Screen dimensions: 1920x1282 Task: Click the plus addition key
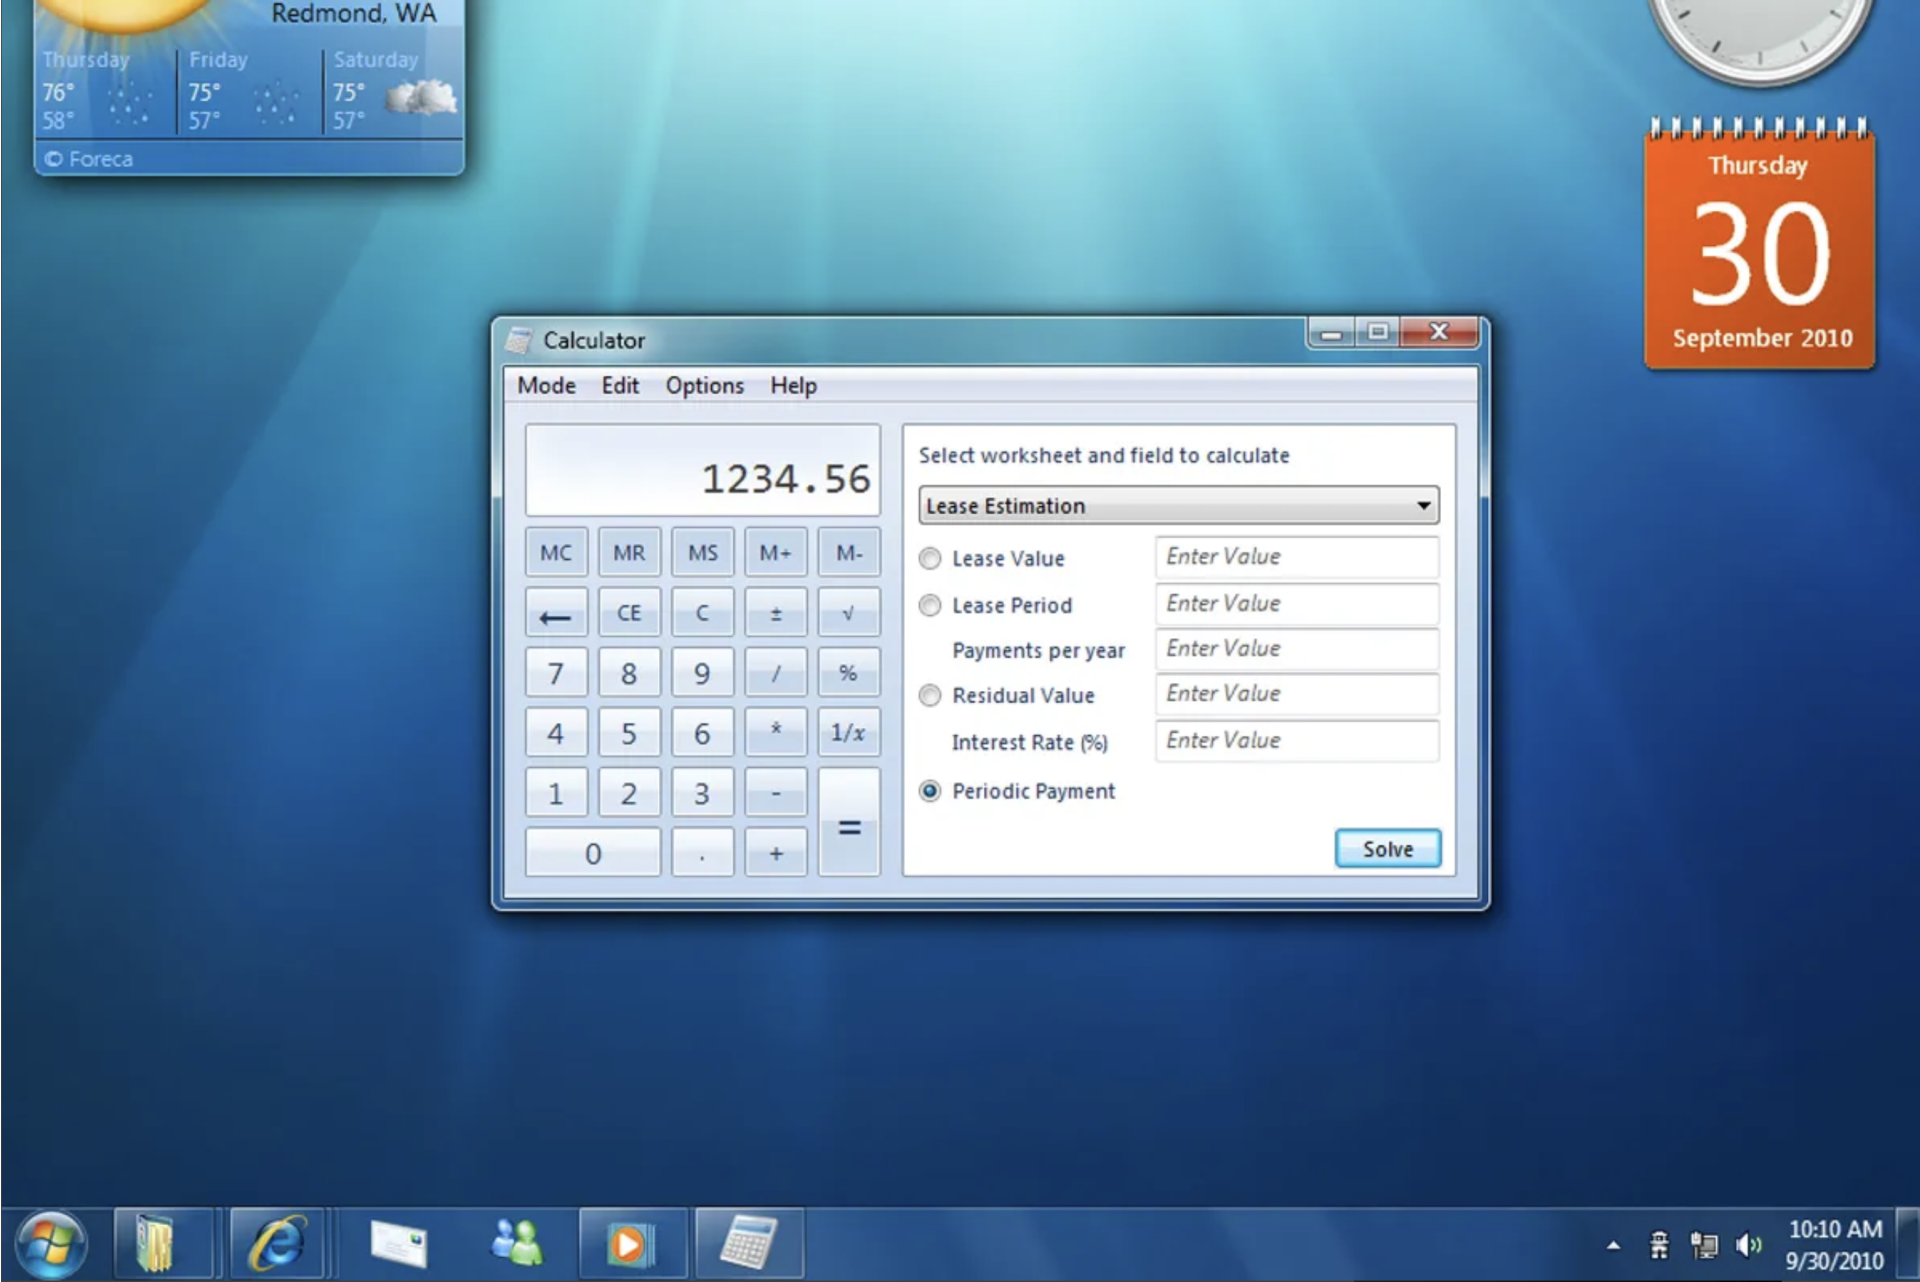[775, 853]
